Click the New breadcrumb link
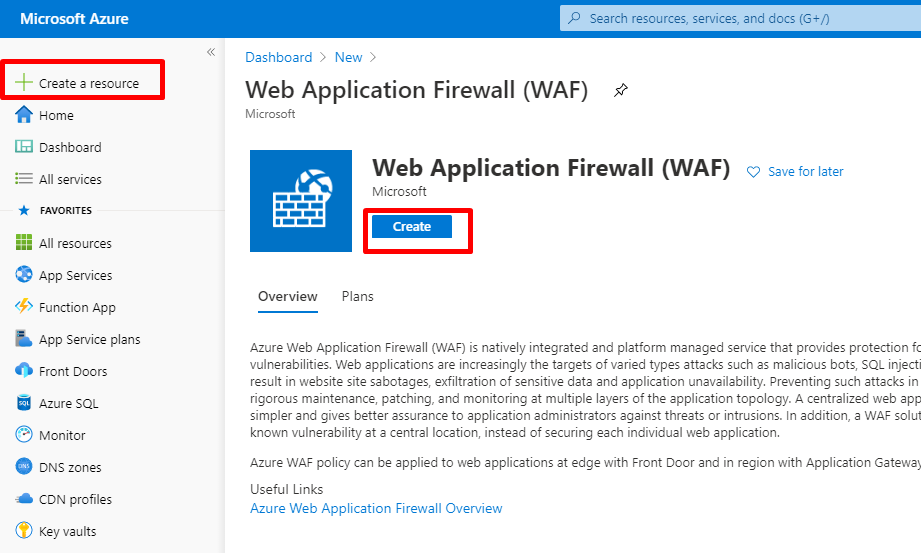Image resolution: width=921 pixels, height=553 pixels. pos(348,57)
